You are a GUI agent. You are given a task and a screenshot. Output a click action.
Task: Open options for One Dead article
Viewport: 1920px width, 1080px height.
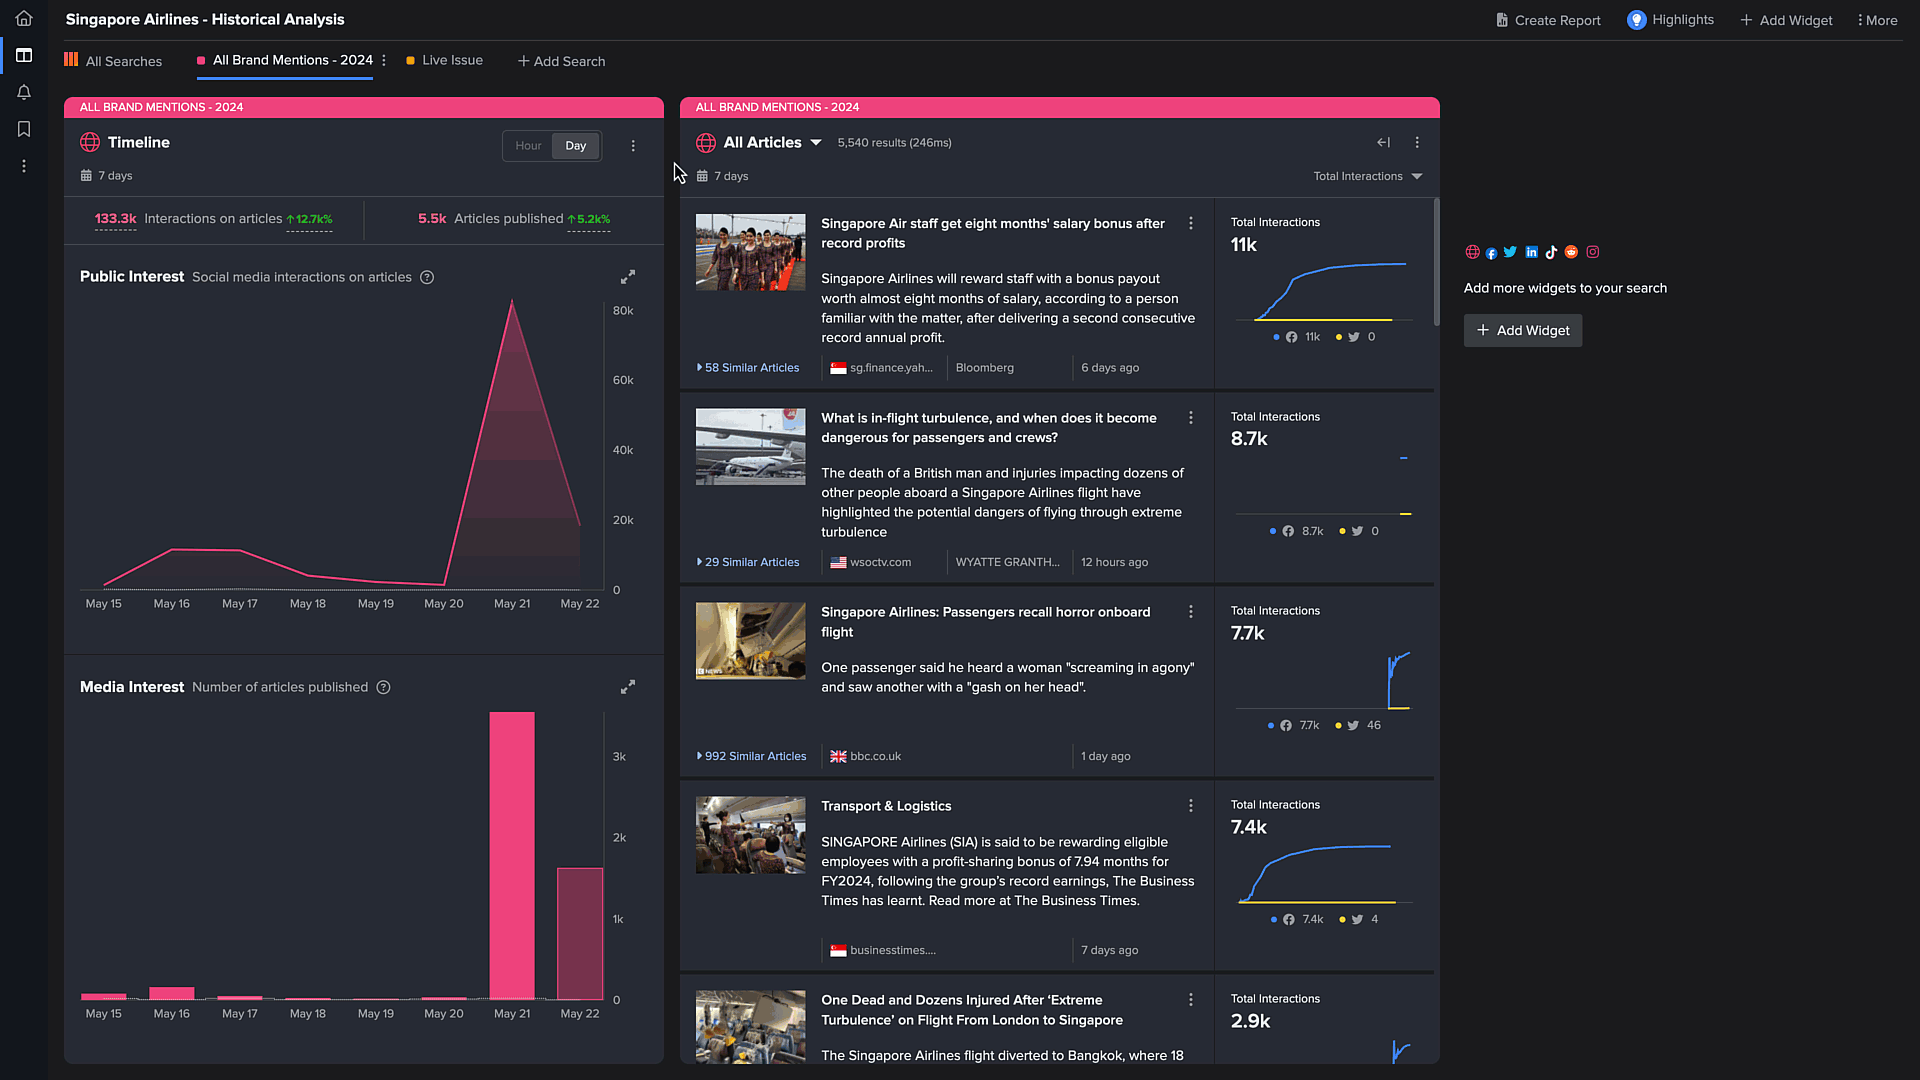tap(1191, 1000)
